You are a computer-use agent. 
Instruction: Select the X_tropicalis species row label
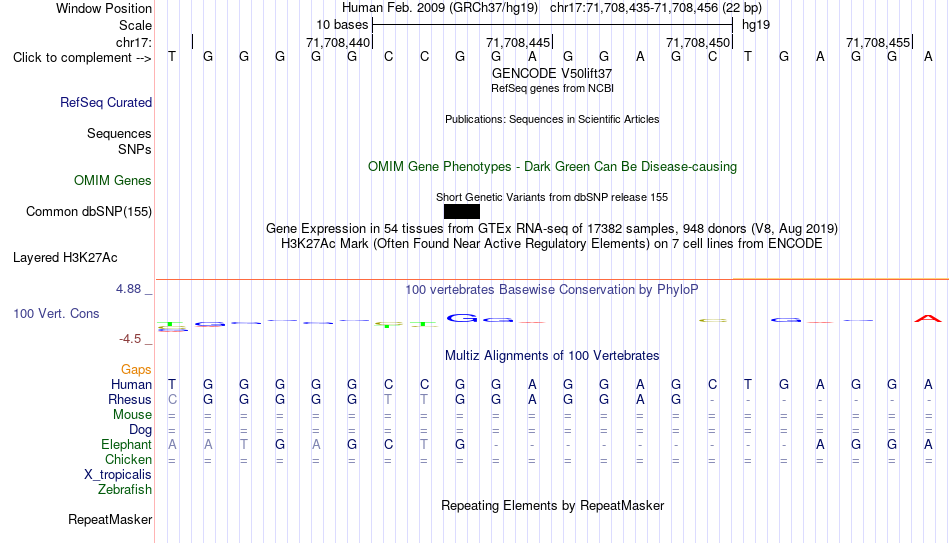(x=118, y=475)
